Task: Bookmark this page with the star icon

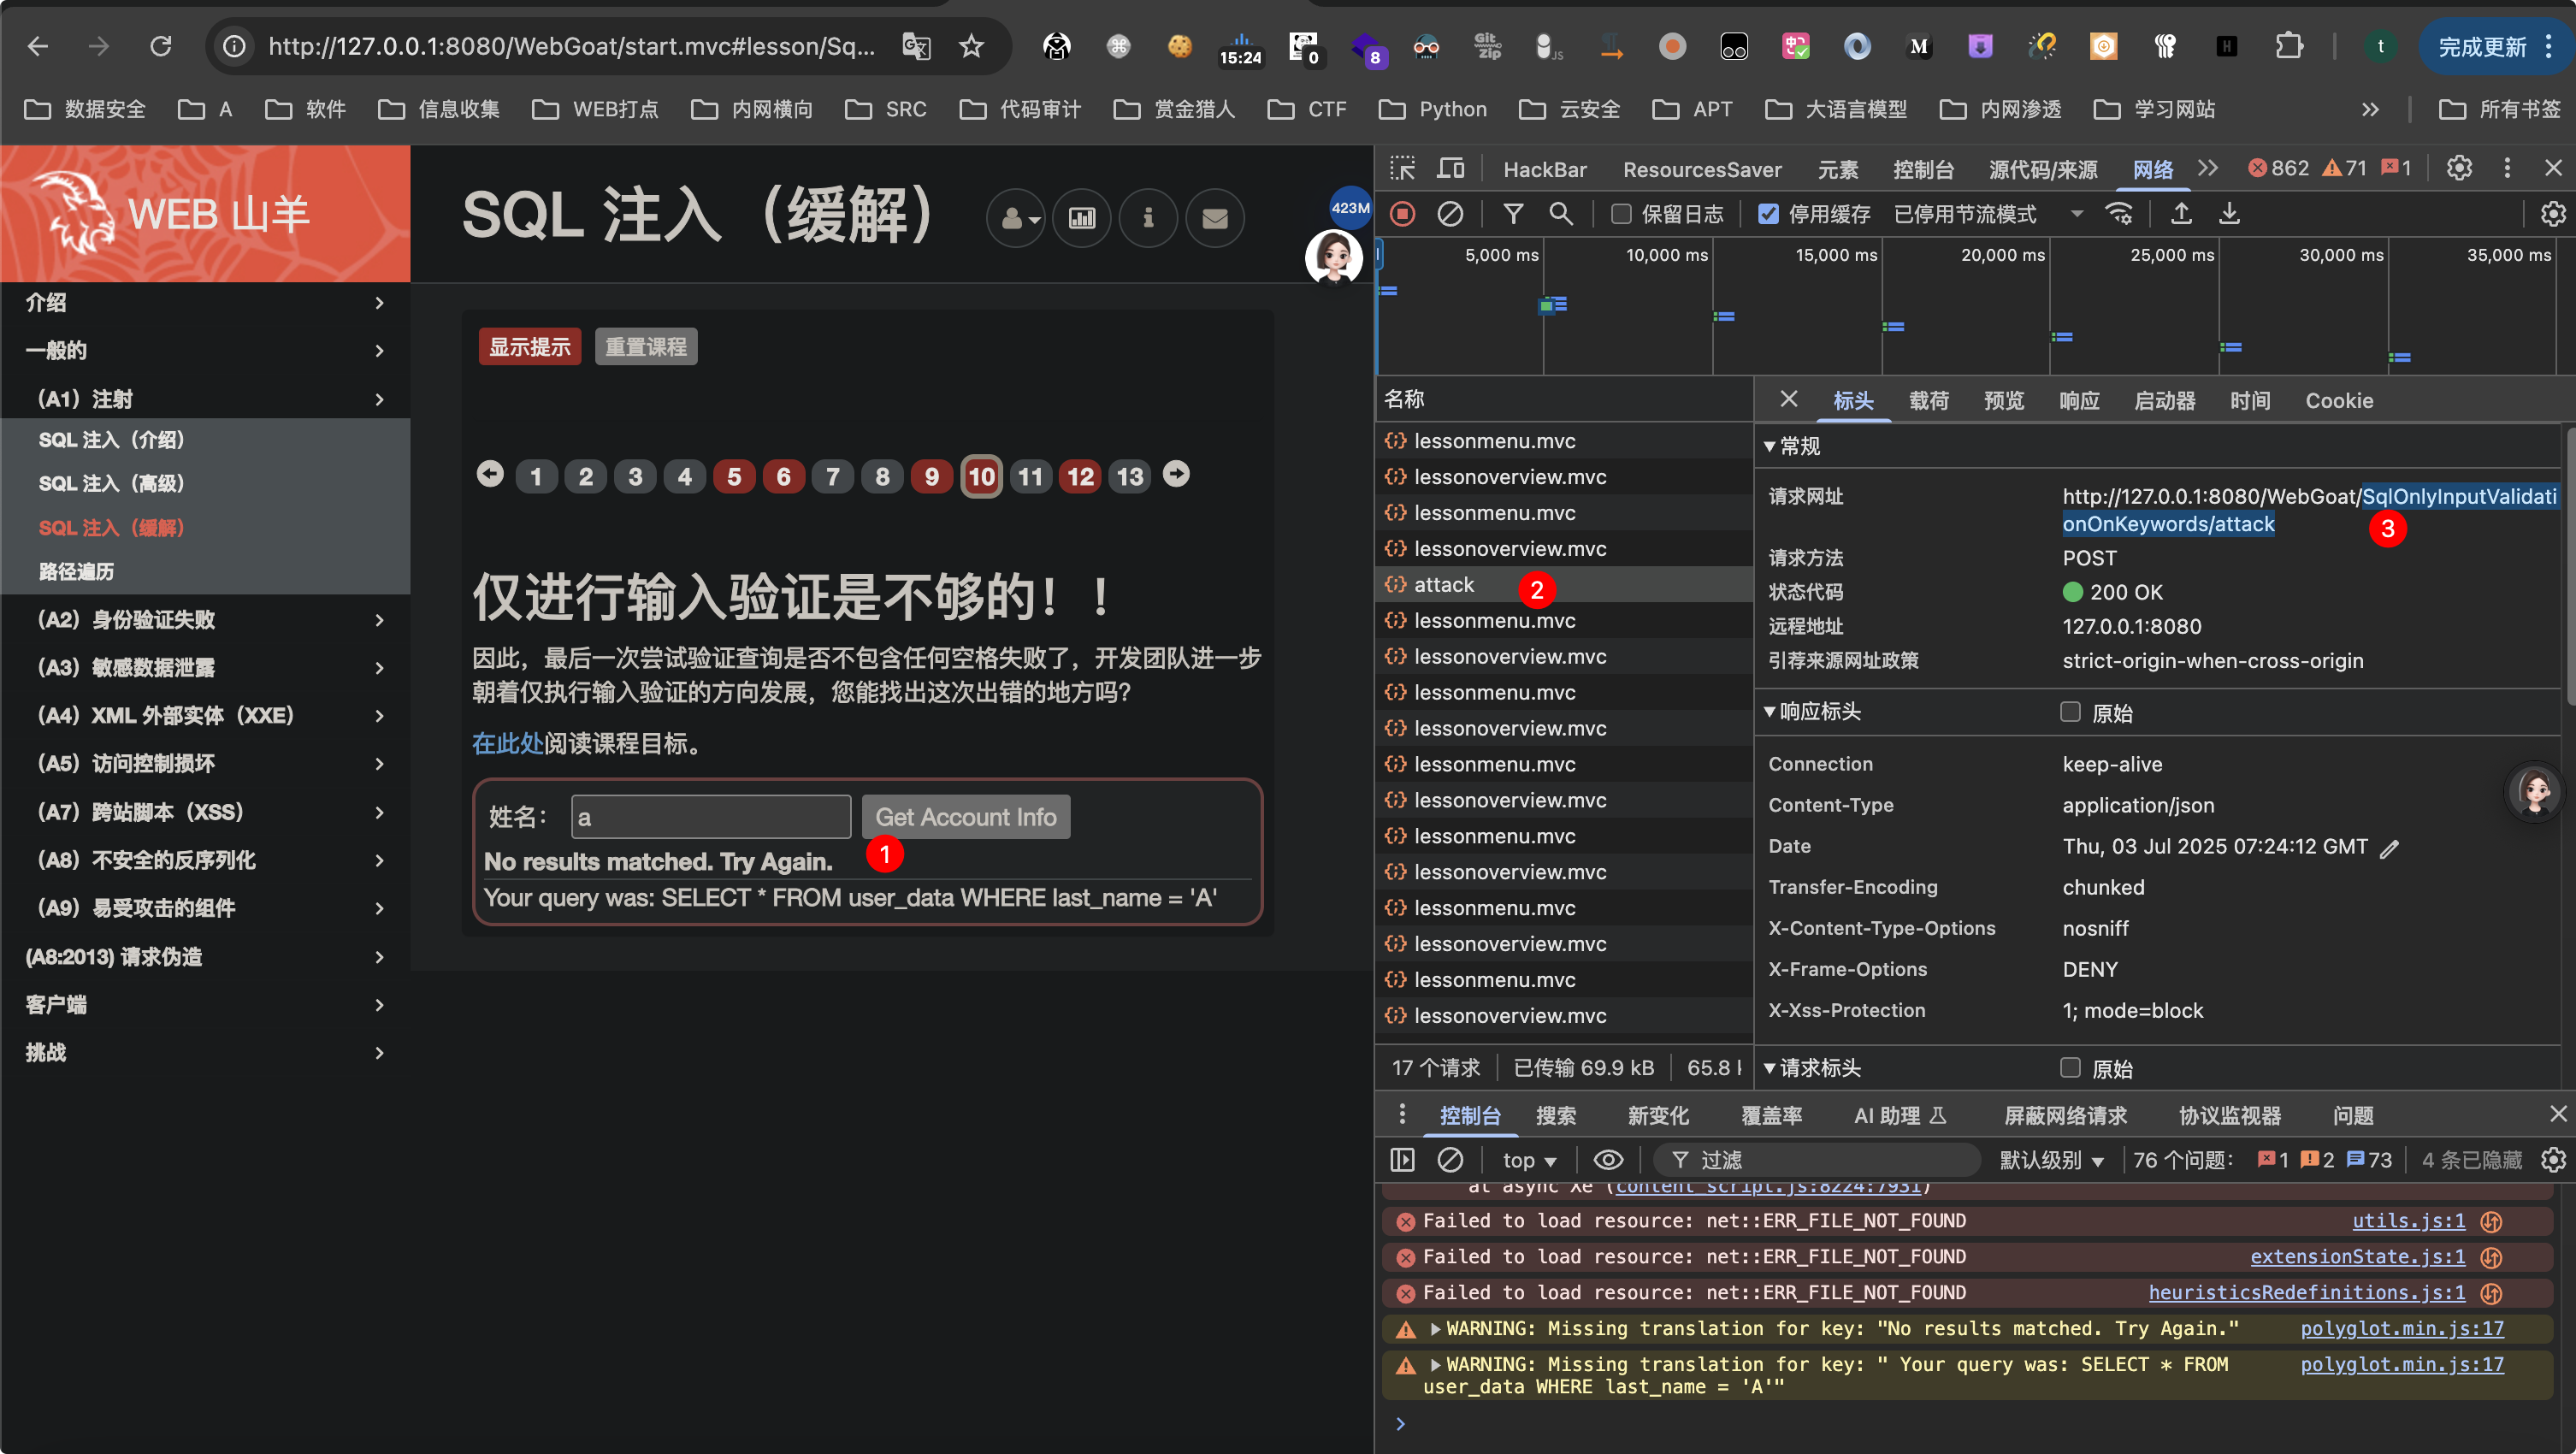Action: (971, 46)
